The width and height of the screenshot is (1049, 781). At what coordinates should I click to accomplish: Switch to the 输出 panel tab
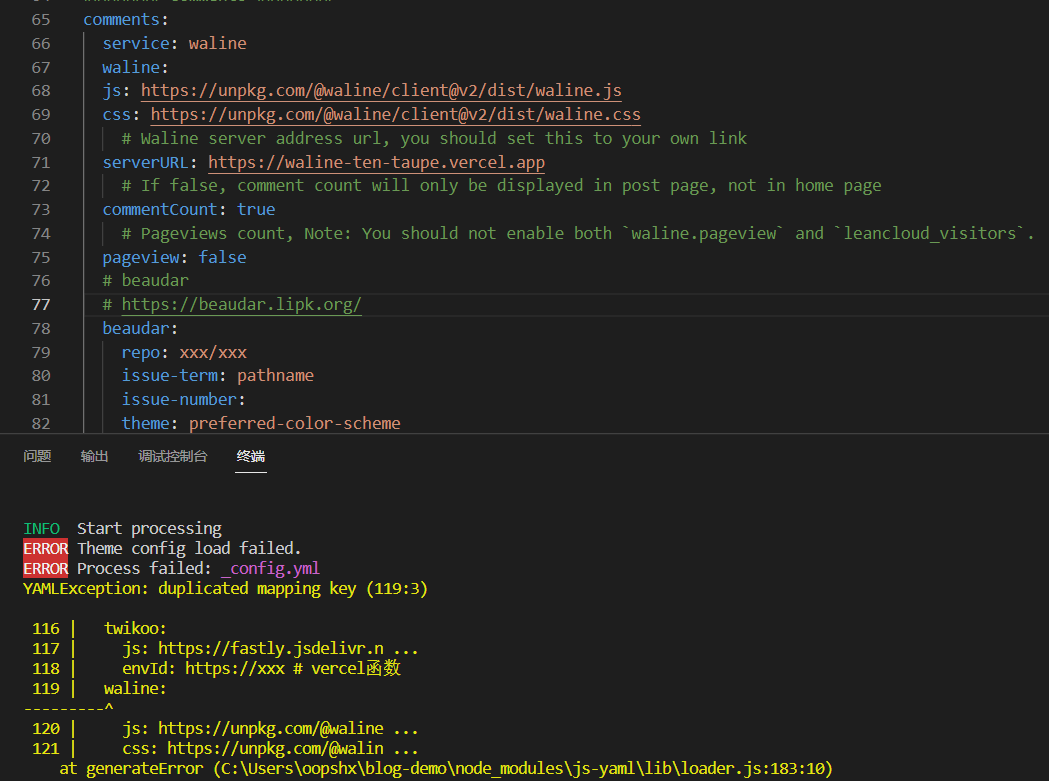tap(94, 456)
